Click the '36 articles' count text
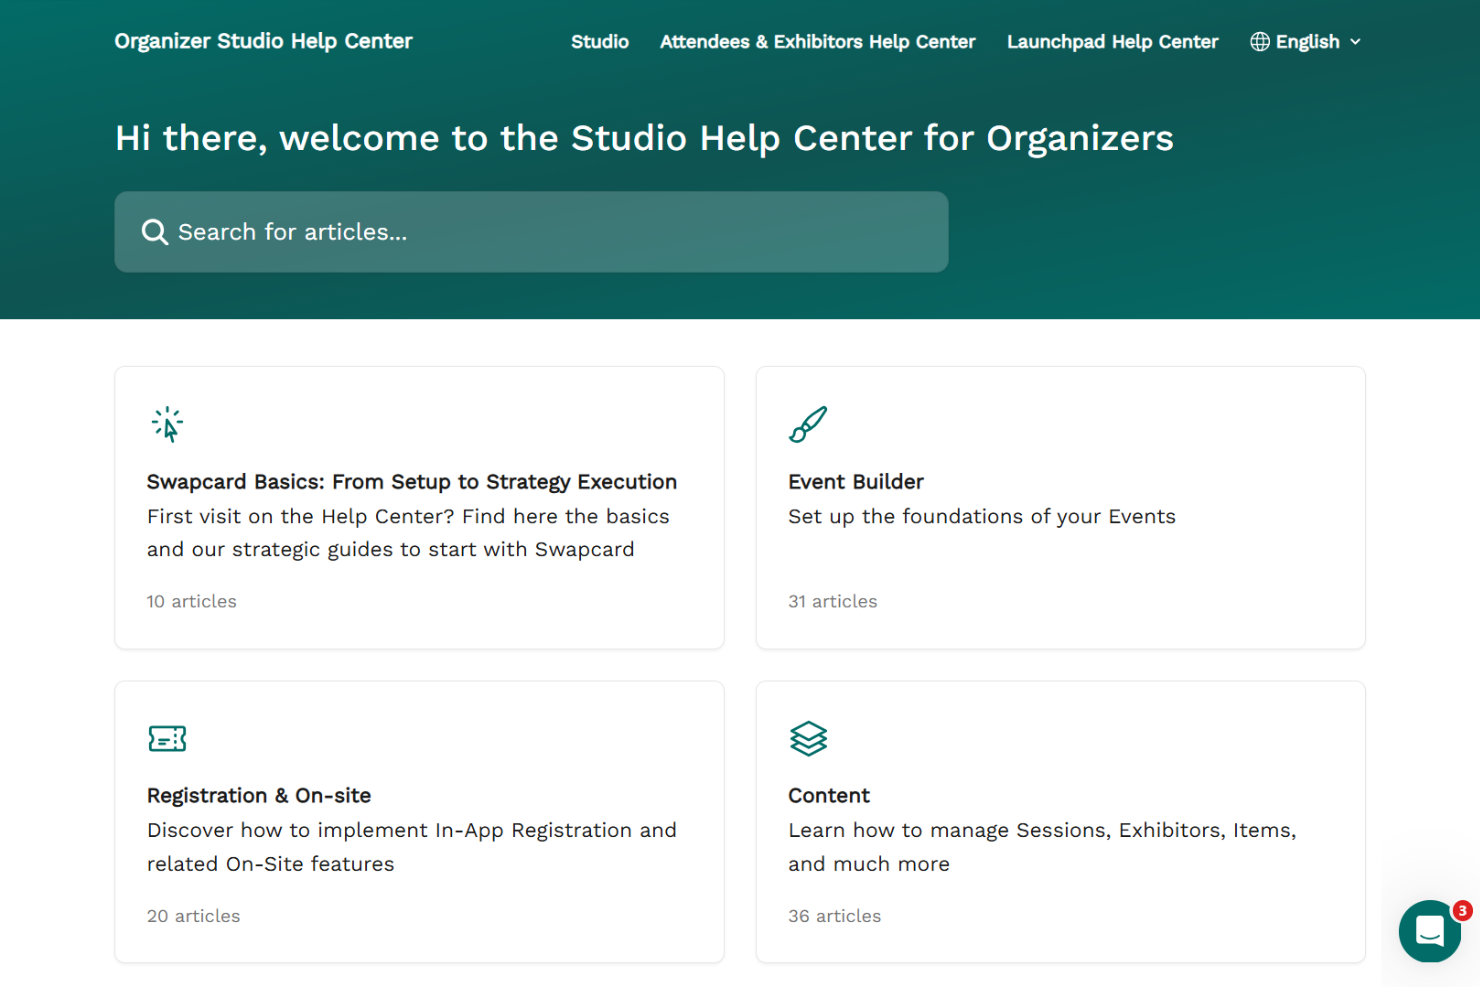Screen dimensions: 1480x987 click(835, 916)
